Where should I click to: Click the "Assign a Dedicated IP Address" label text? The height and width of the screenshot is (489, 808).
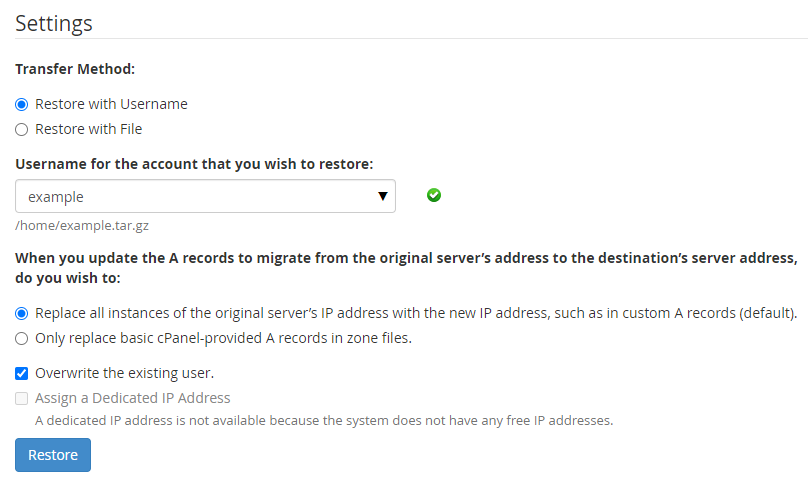132,398
